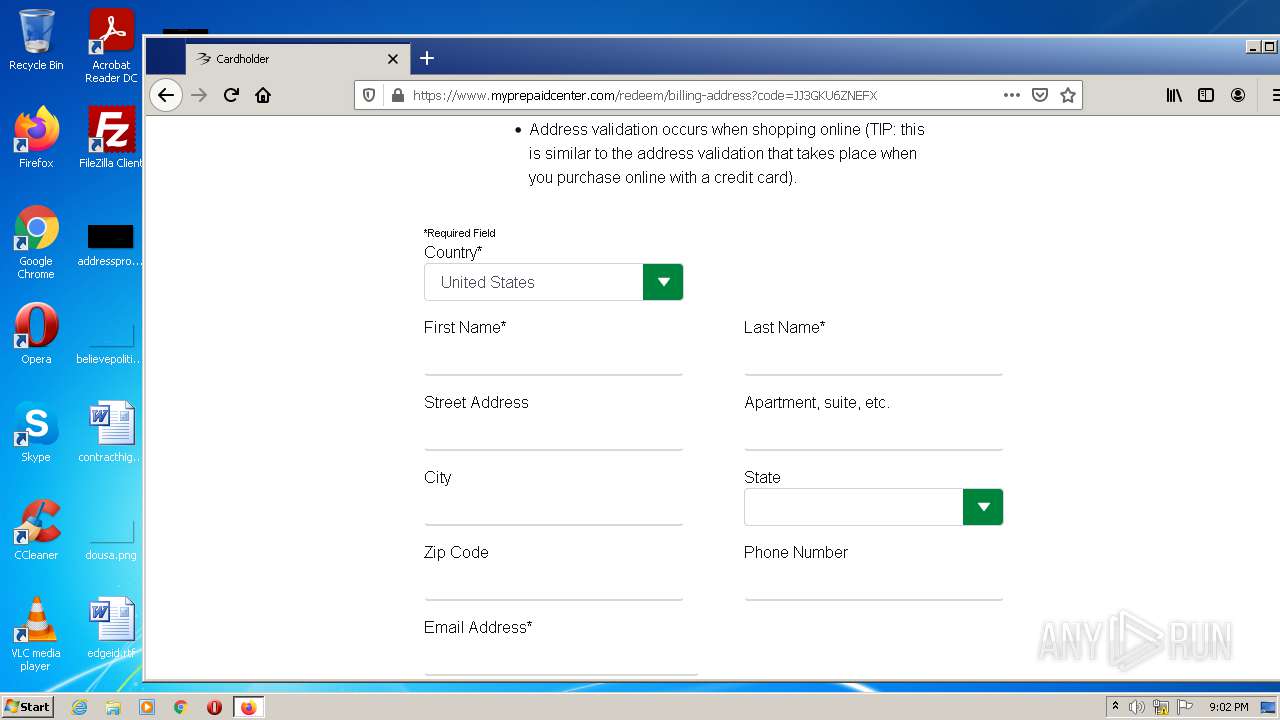This screenshot has height=720, width=1280.
Task: Open the Firefox Library icon
Action: pyautogui.click(x=1174, y=95)
